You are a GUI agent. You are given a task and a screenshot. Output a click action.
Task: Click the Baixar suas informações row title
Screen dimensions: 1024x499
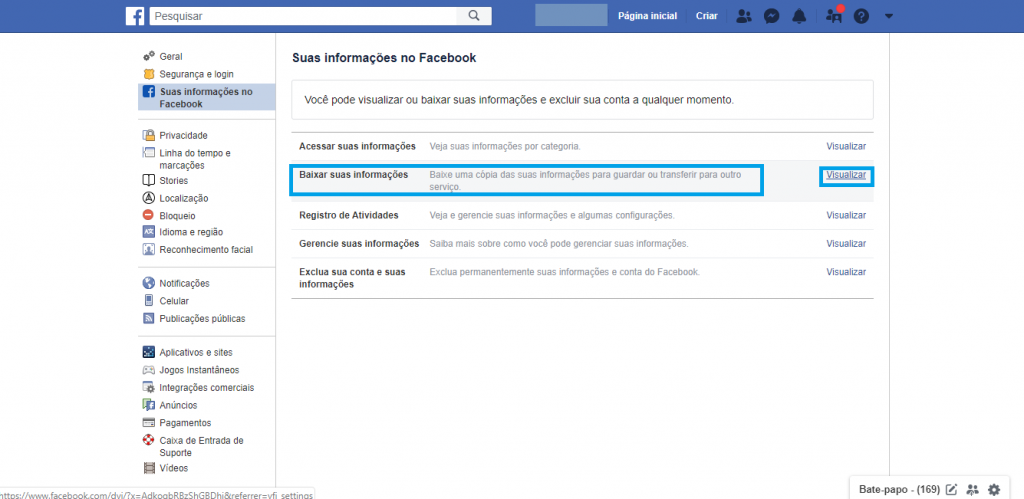click(x=353, y=174)
